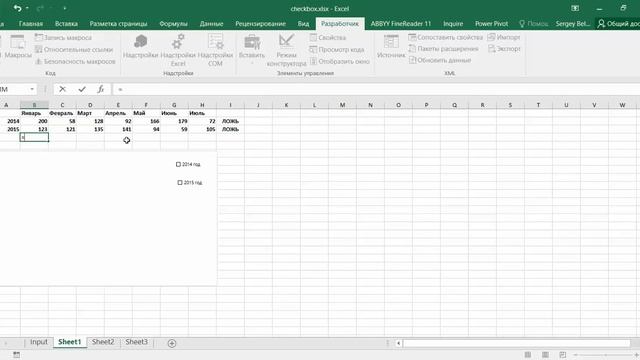640x360 pixels.
Task: Switch to the Input sheet tab
Action: 39,342
